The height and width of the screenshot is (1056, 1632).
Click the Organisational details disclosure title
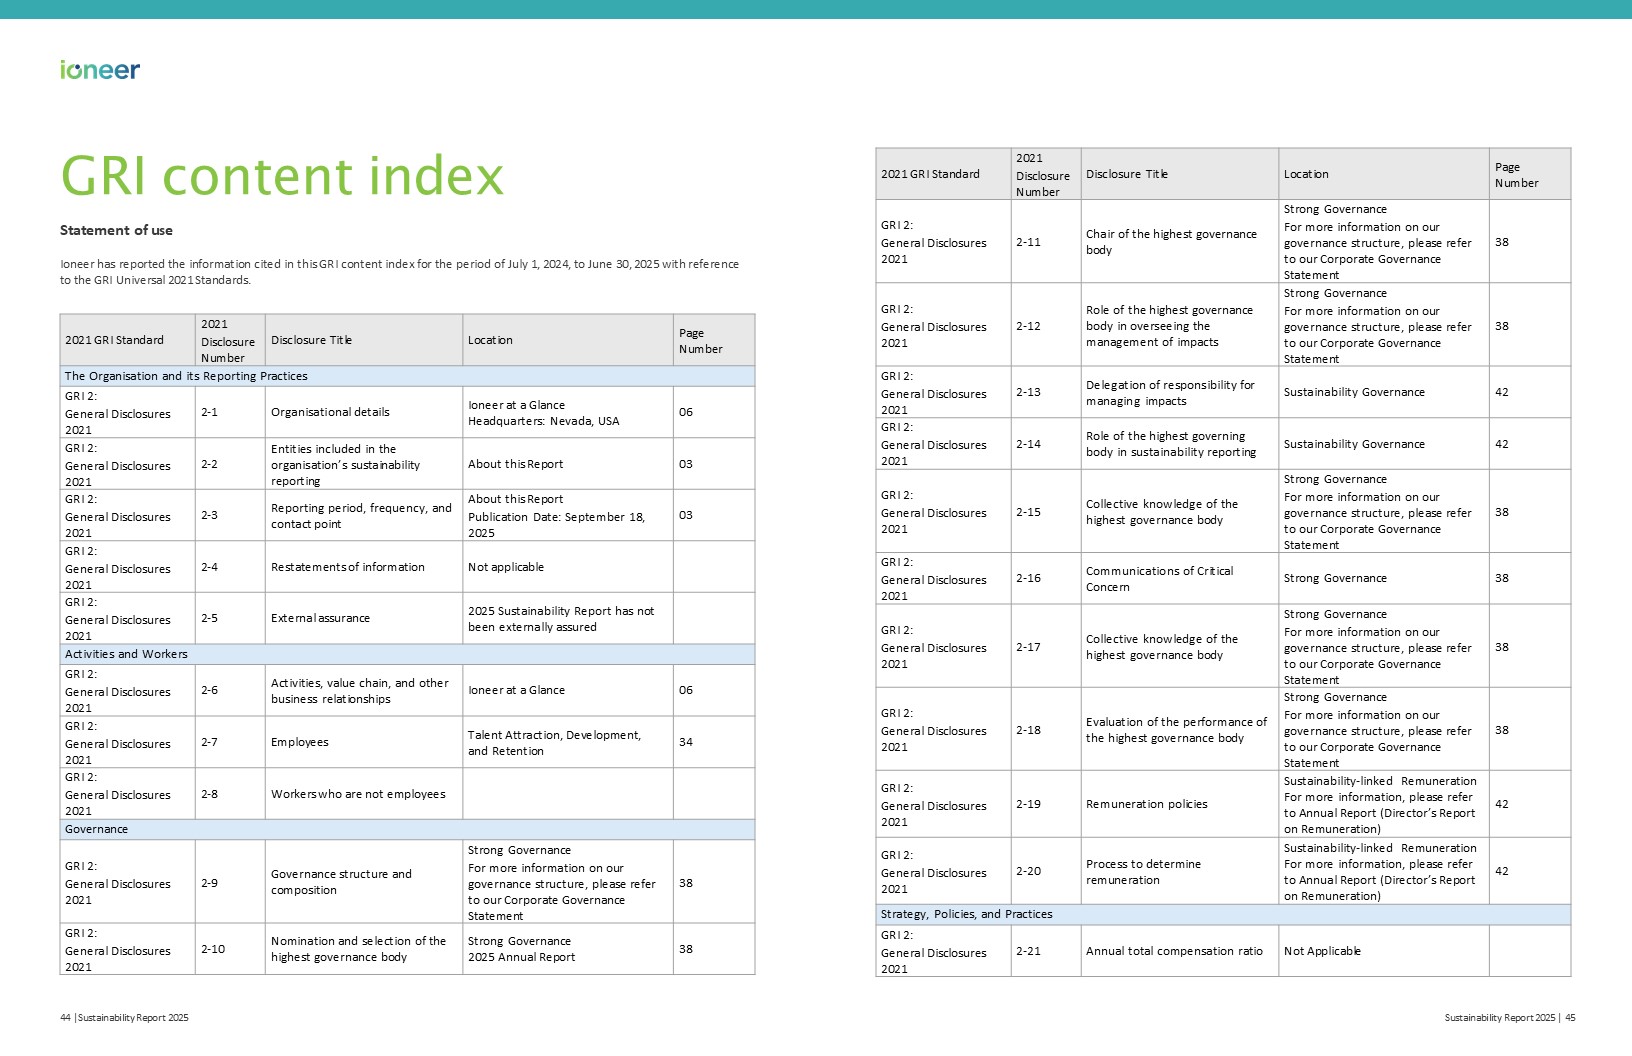point(330,412)
